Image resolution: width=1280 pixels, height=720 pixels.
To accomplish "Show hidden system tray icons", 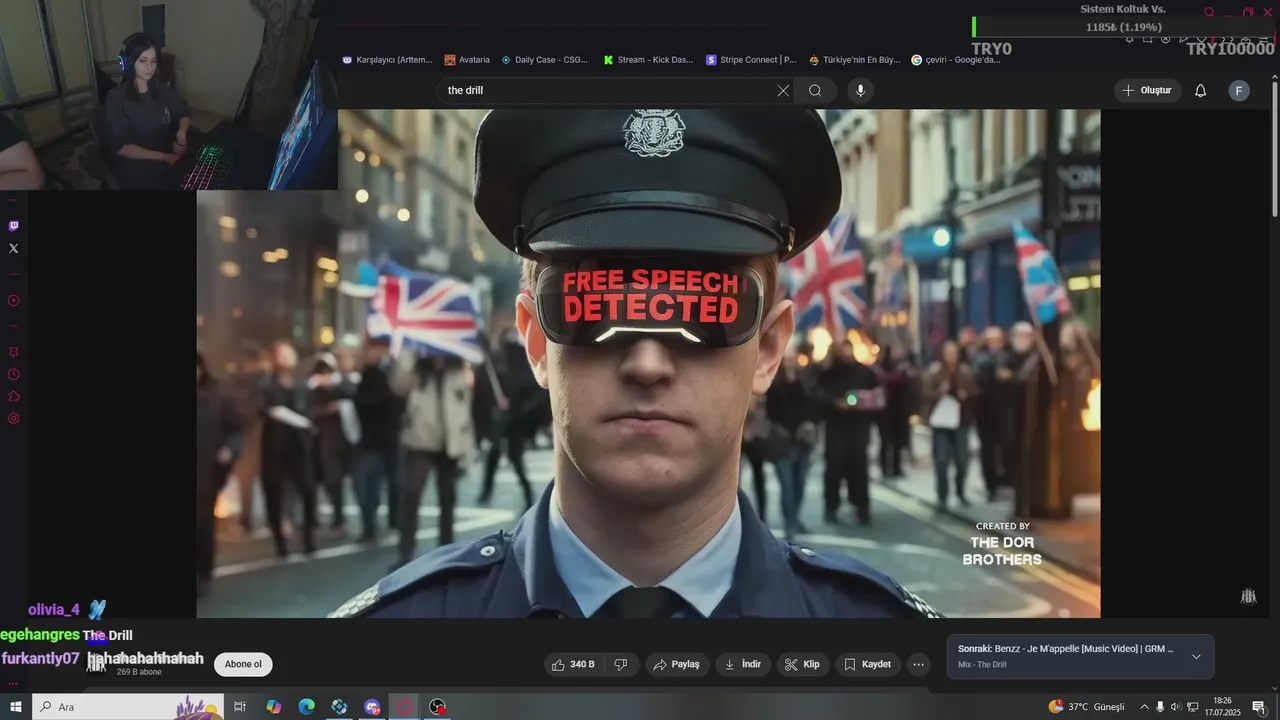I will (1144, 707).
